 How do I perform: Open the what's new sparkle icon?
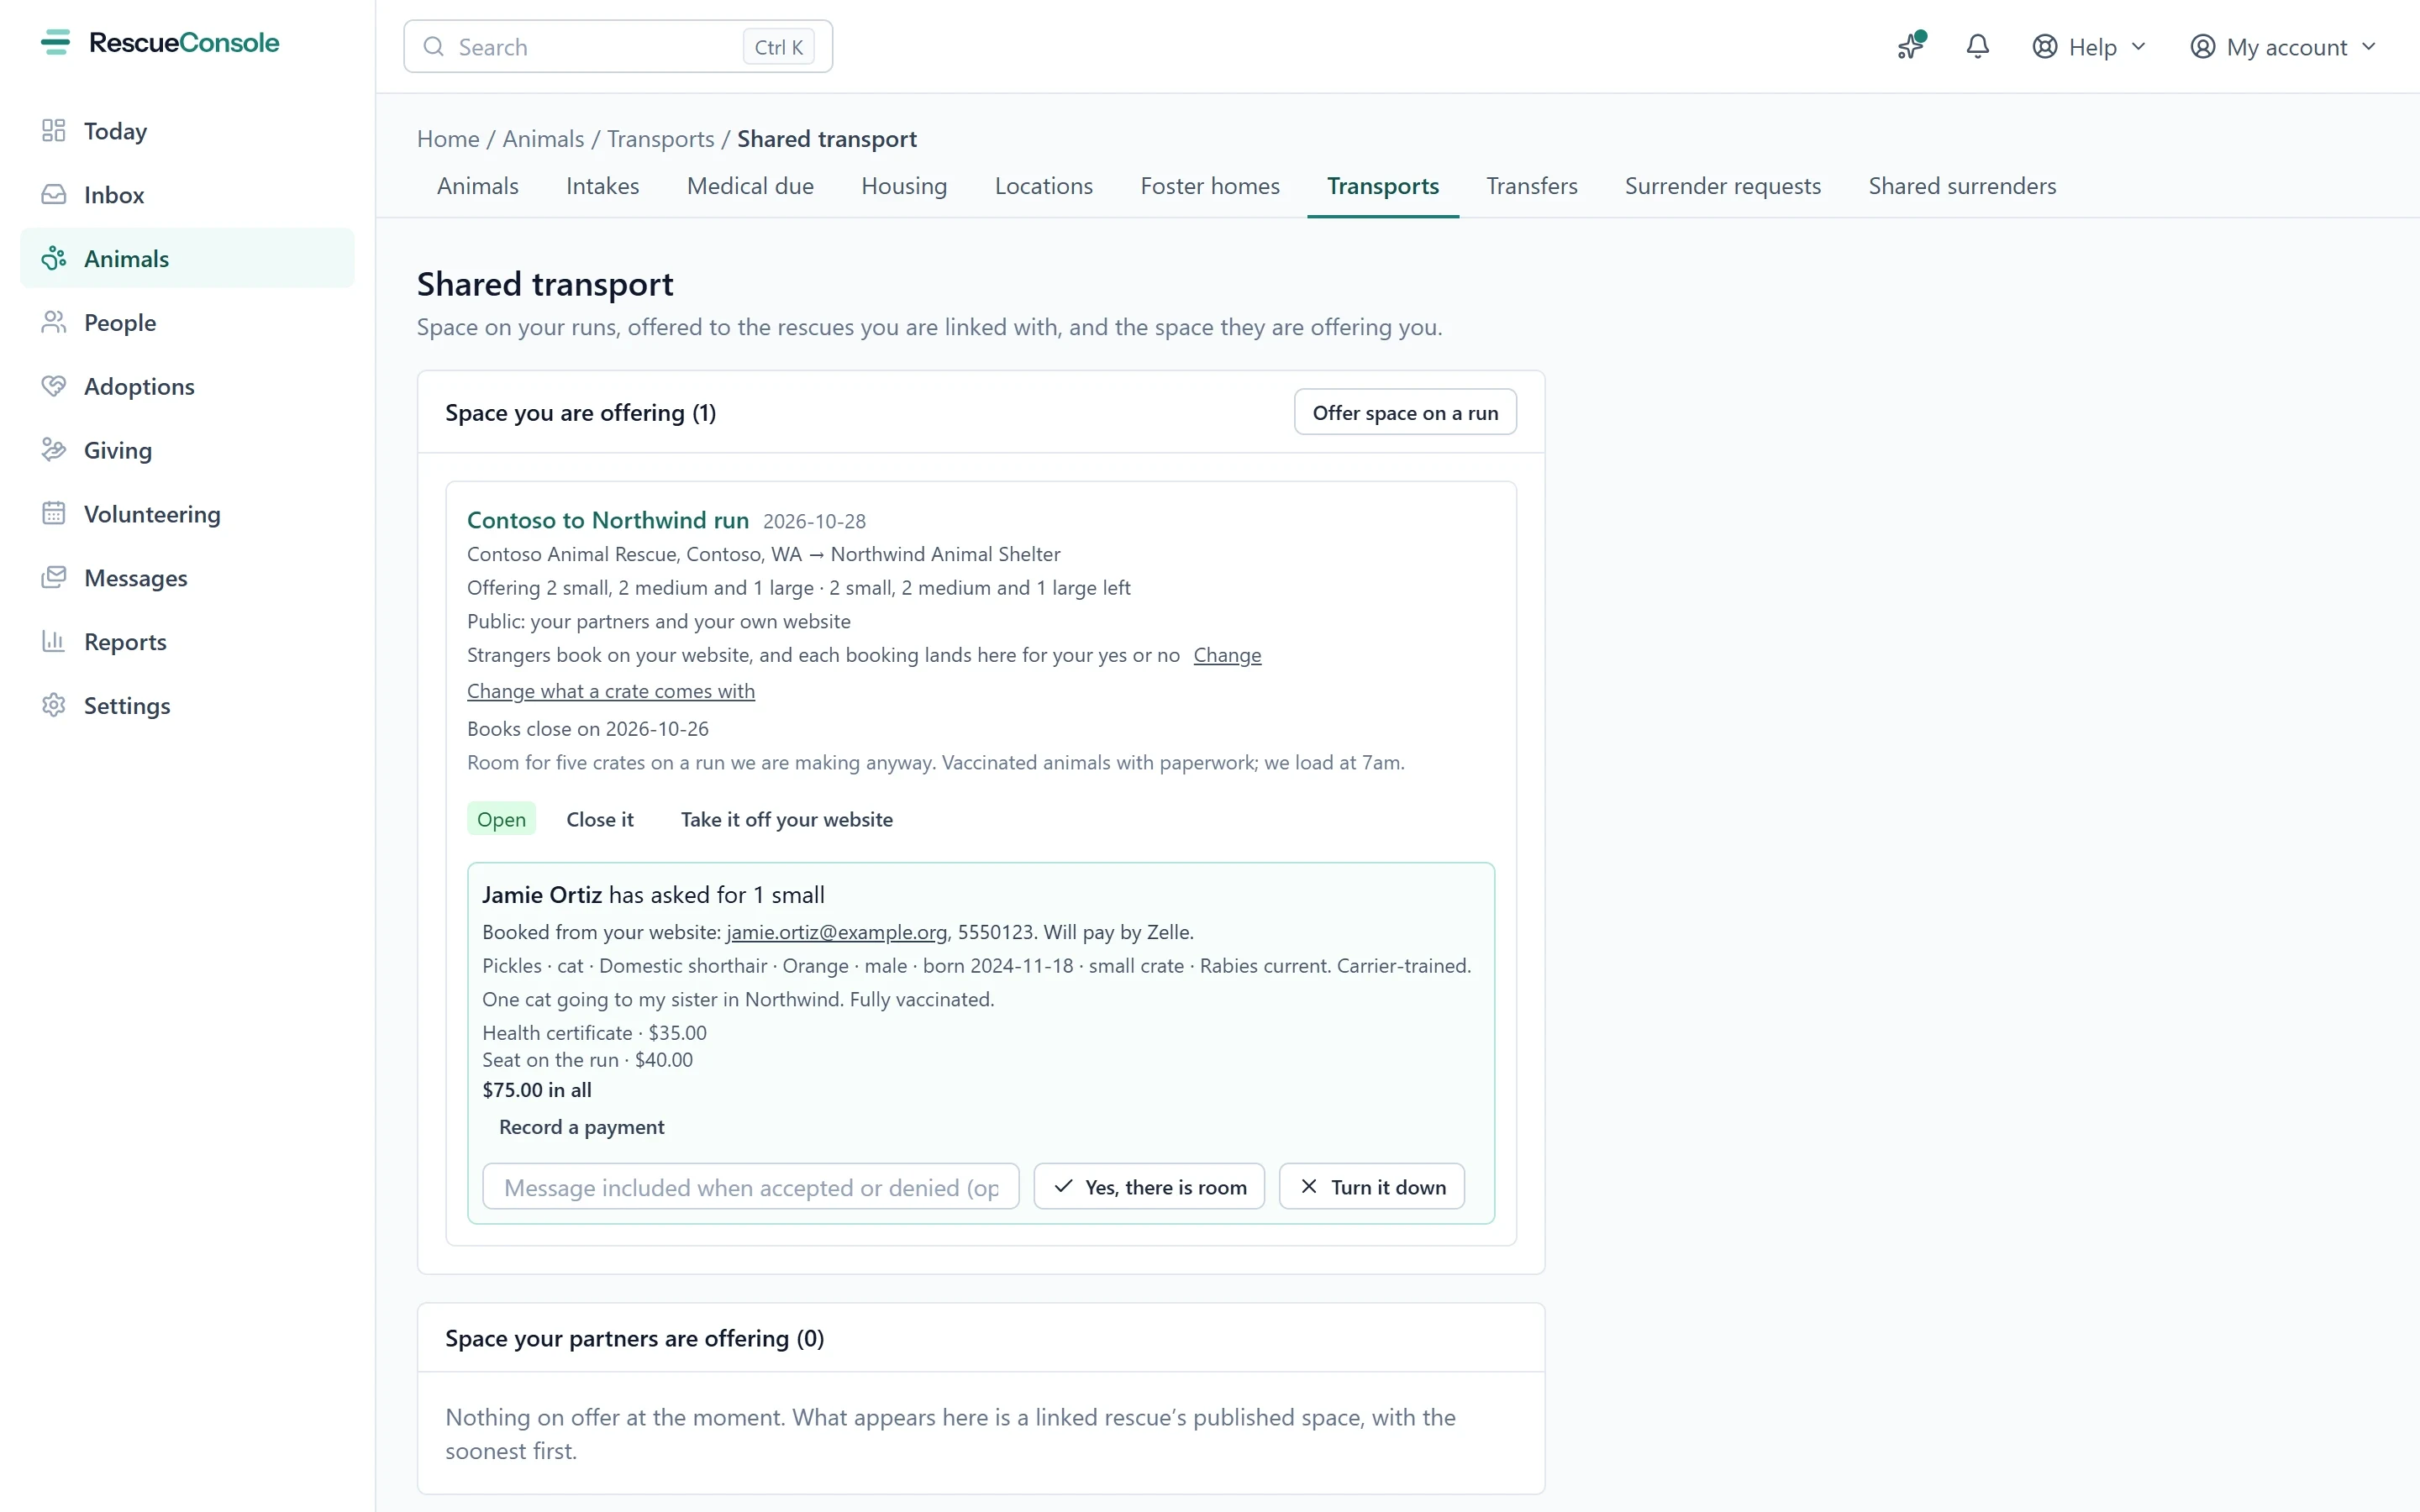pyautogui.click(x=1911, y=46)
